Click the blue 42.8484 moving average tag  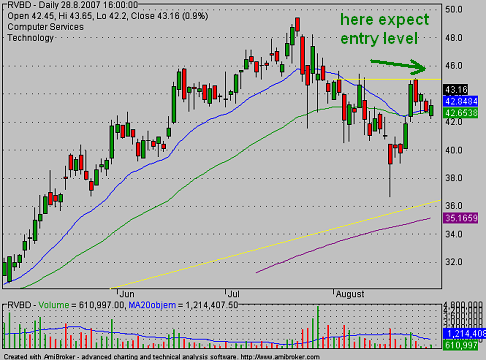[461, 101]
